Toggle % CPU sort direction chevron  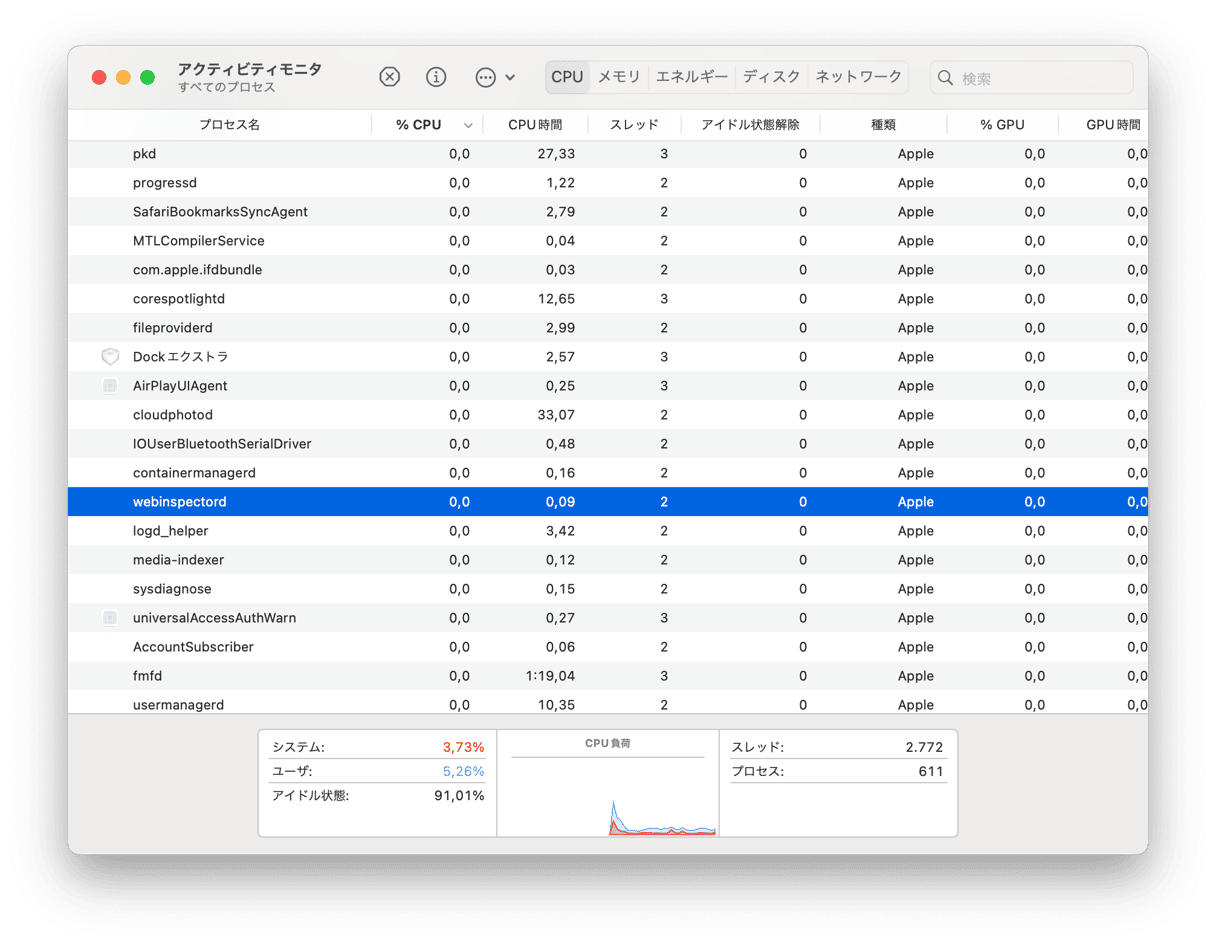[x=468, y=126]
